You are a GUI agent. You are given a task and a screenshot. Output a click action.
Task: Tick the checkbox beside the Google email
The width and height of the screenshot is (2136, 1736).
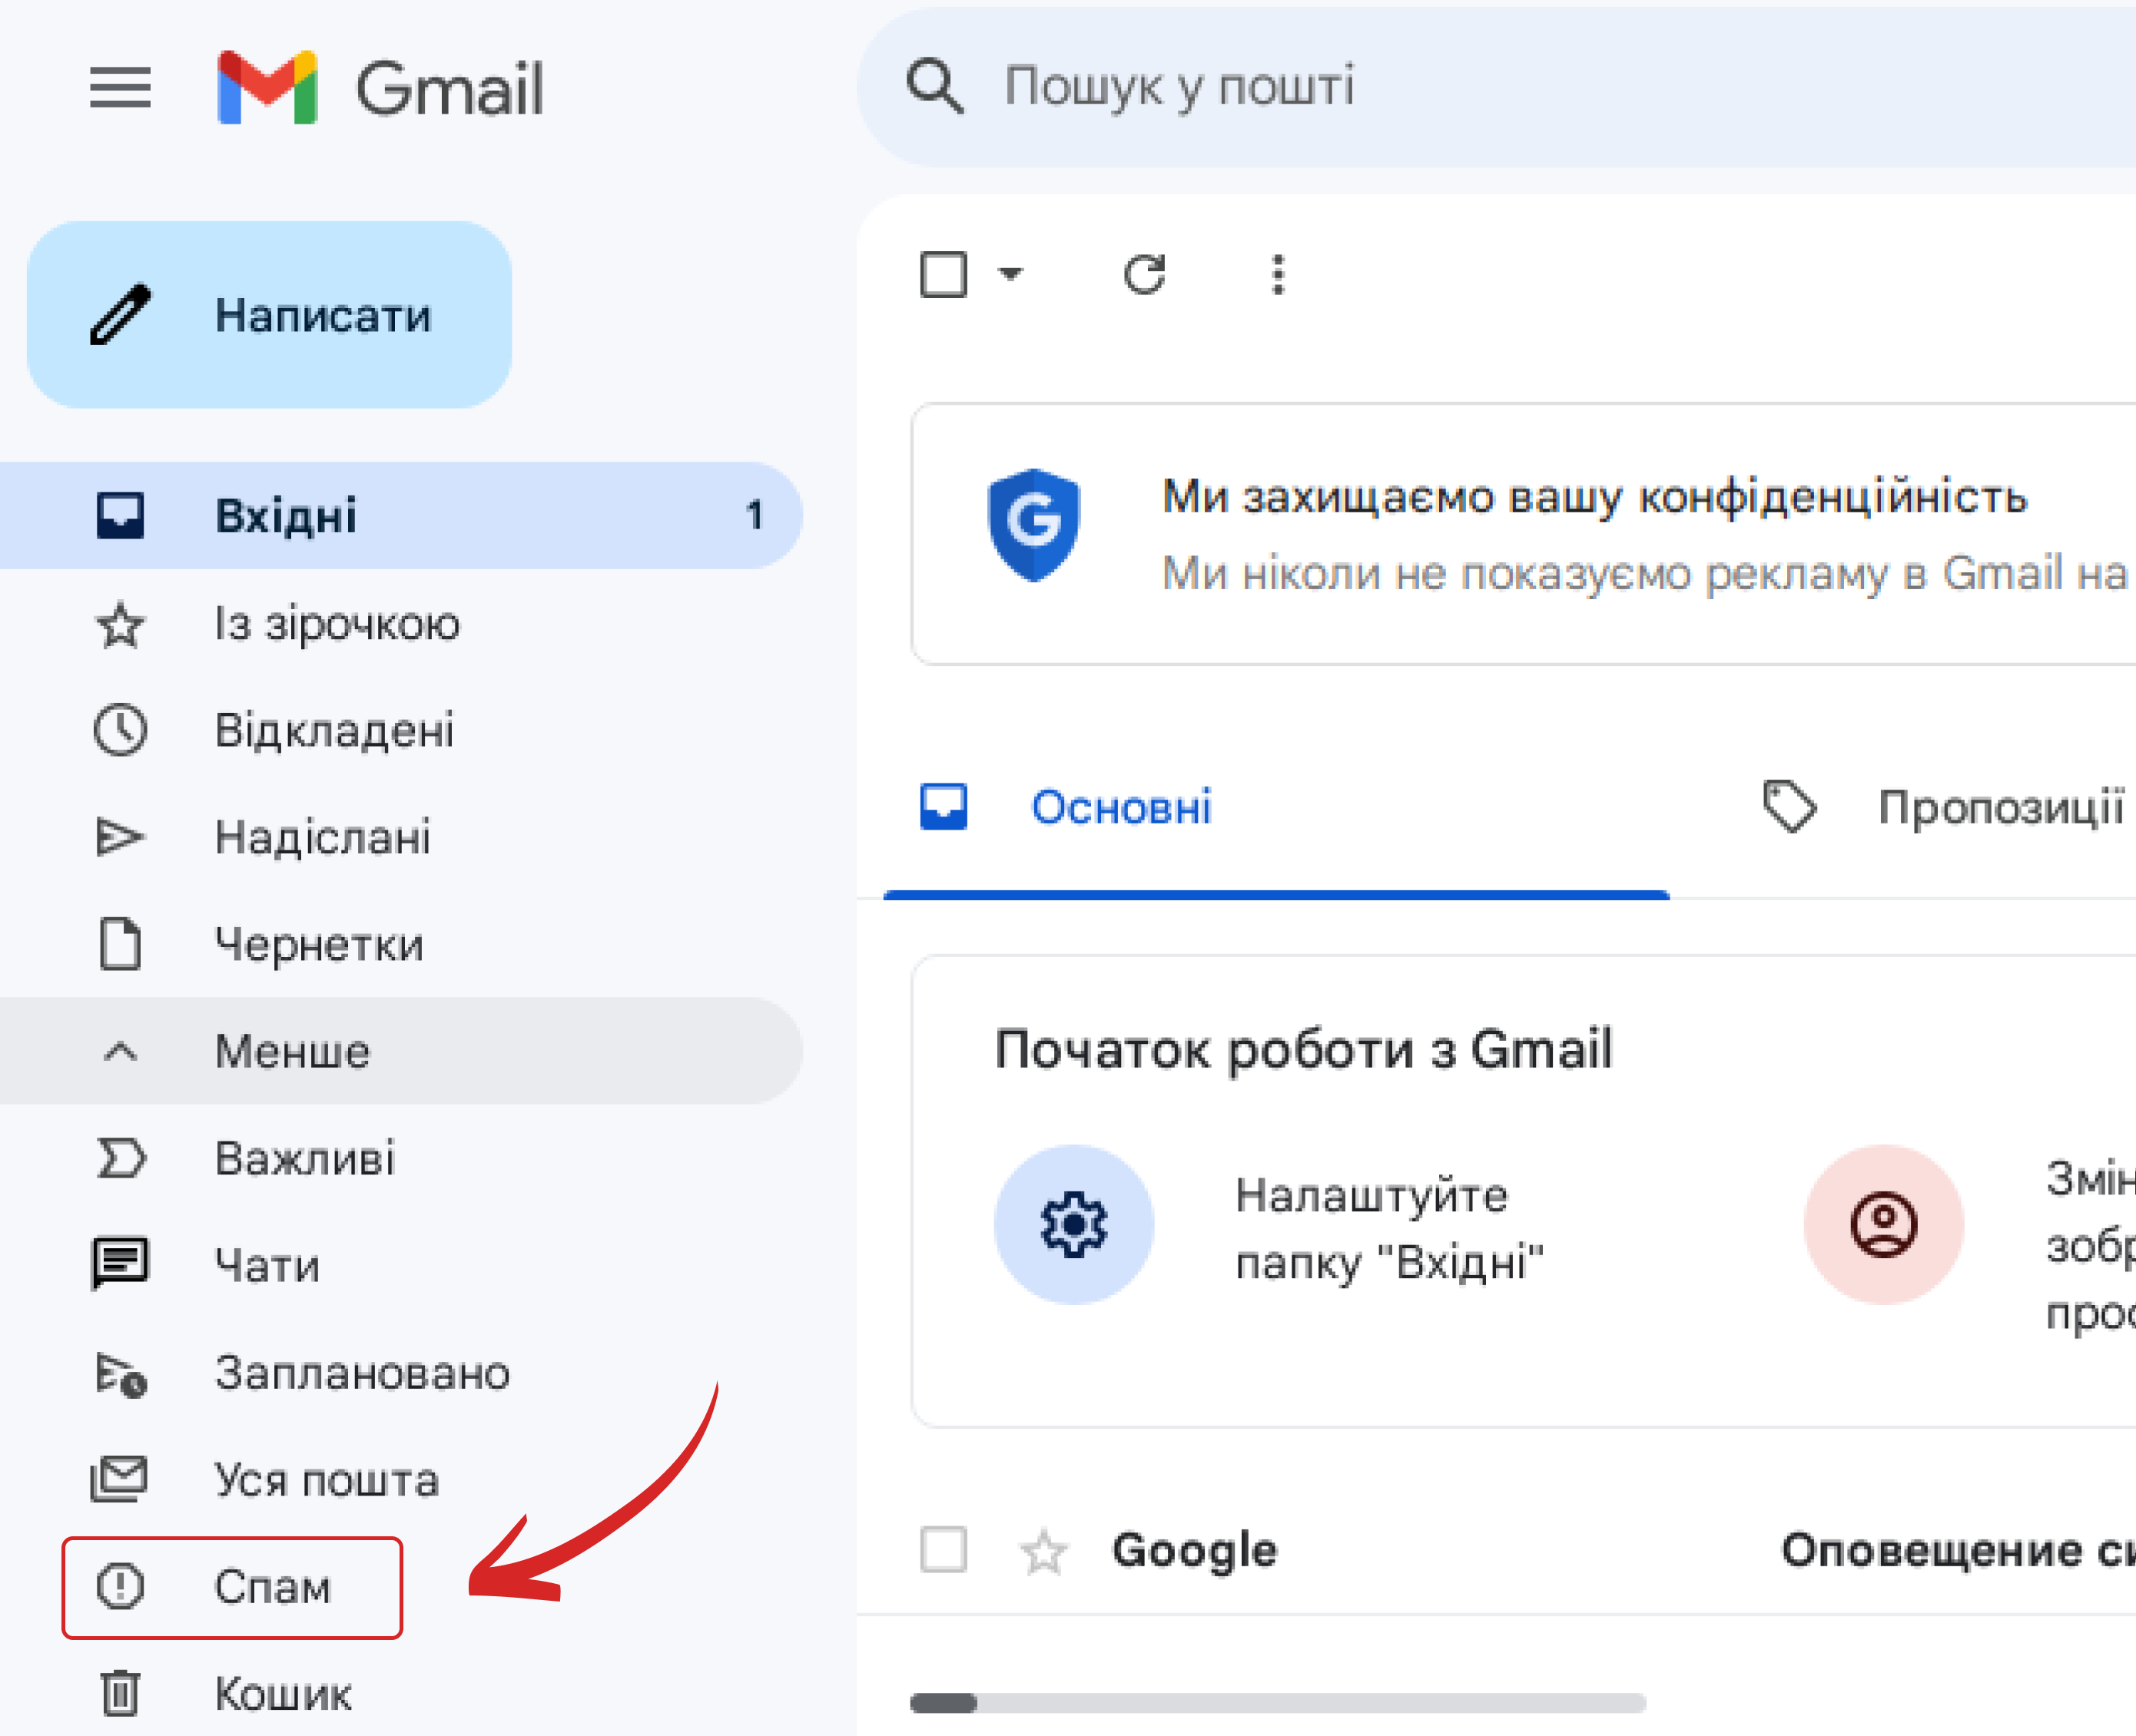943,1550
